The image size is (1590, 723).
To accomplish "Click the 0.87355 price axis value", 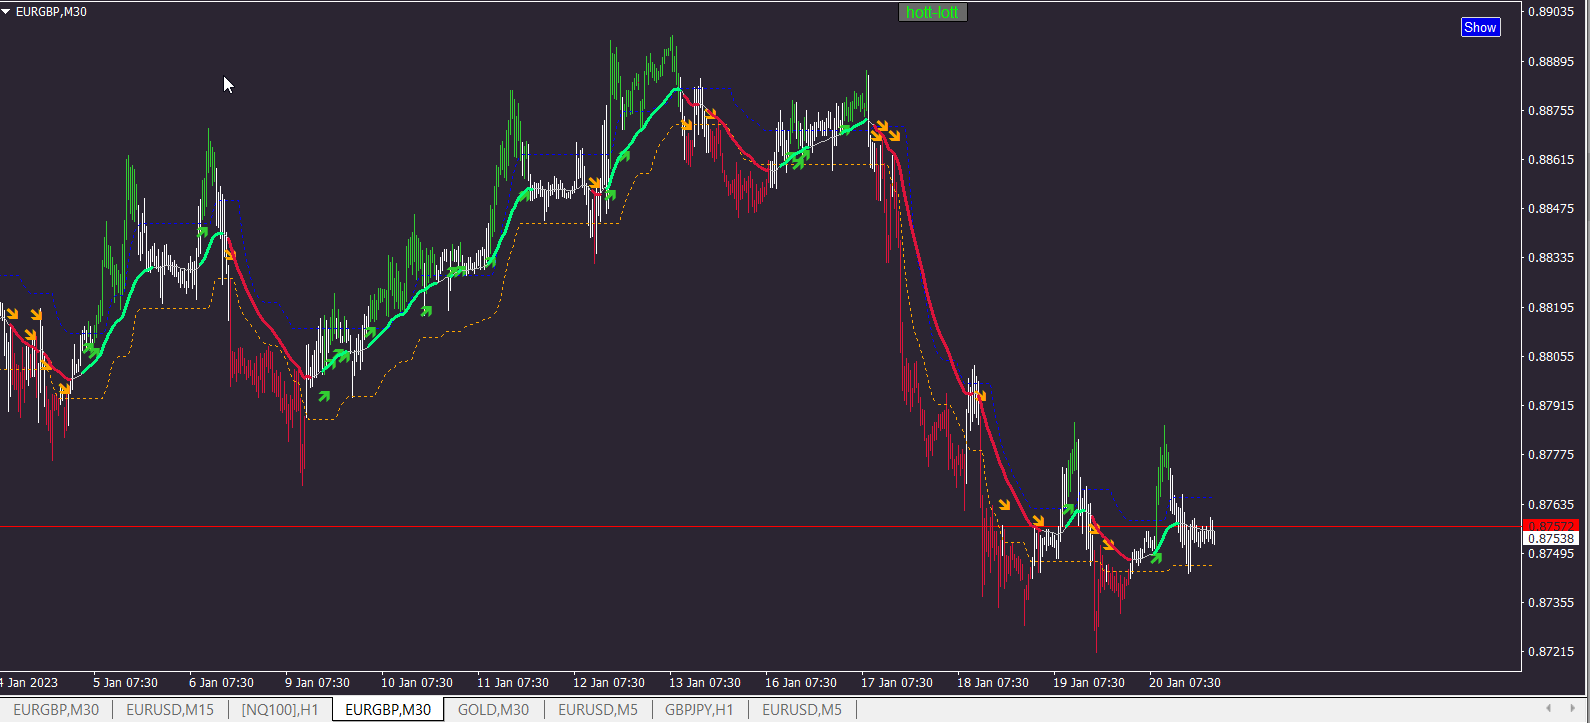I will (x=1551, y=602).
